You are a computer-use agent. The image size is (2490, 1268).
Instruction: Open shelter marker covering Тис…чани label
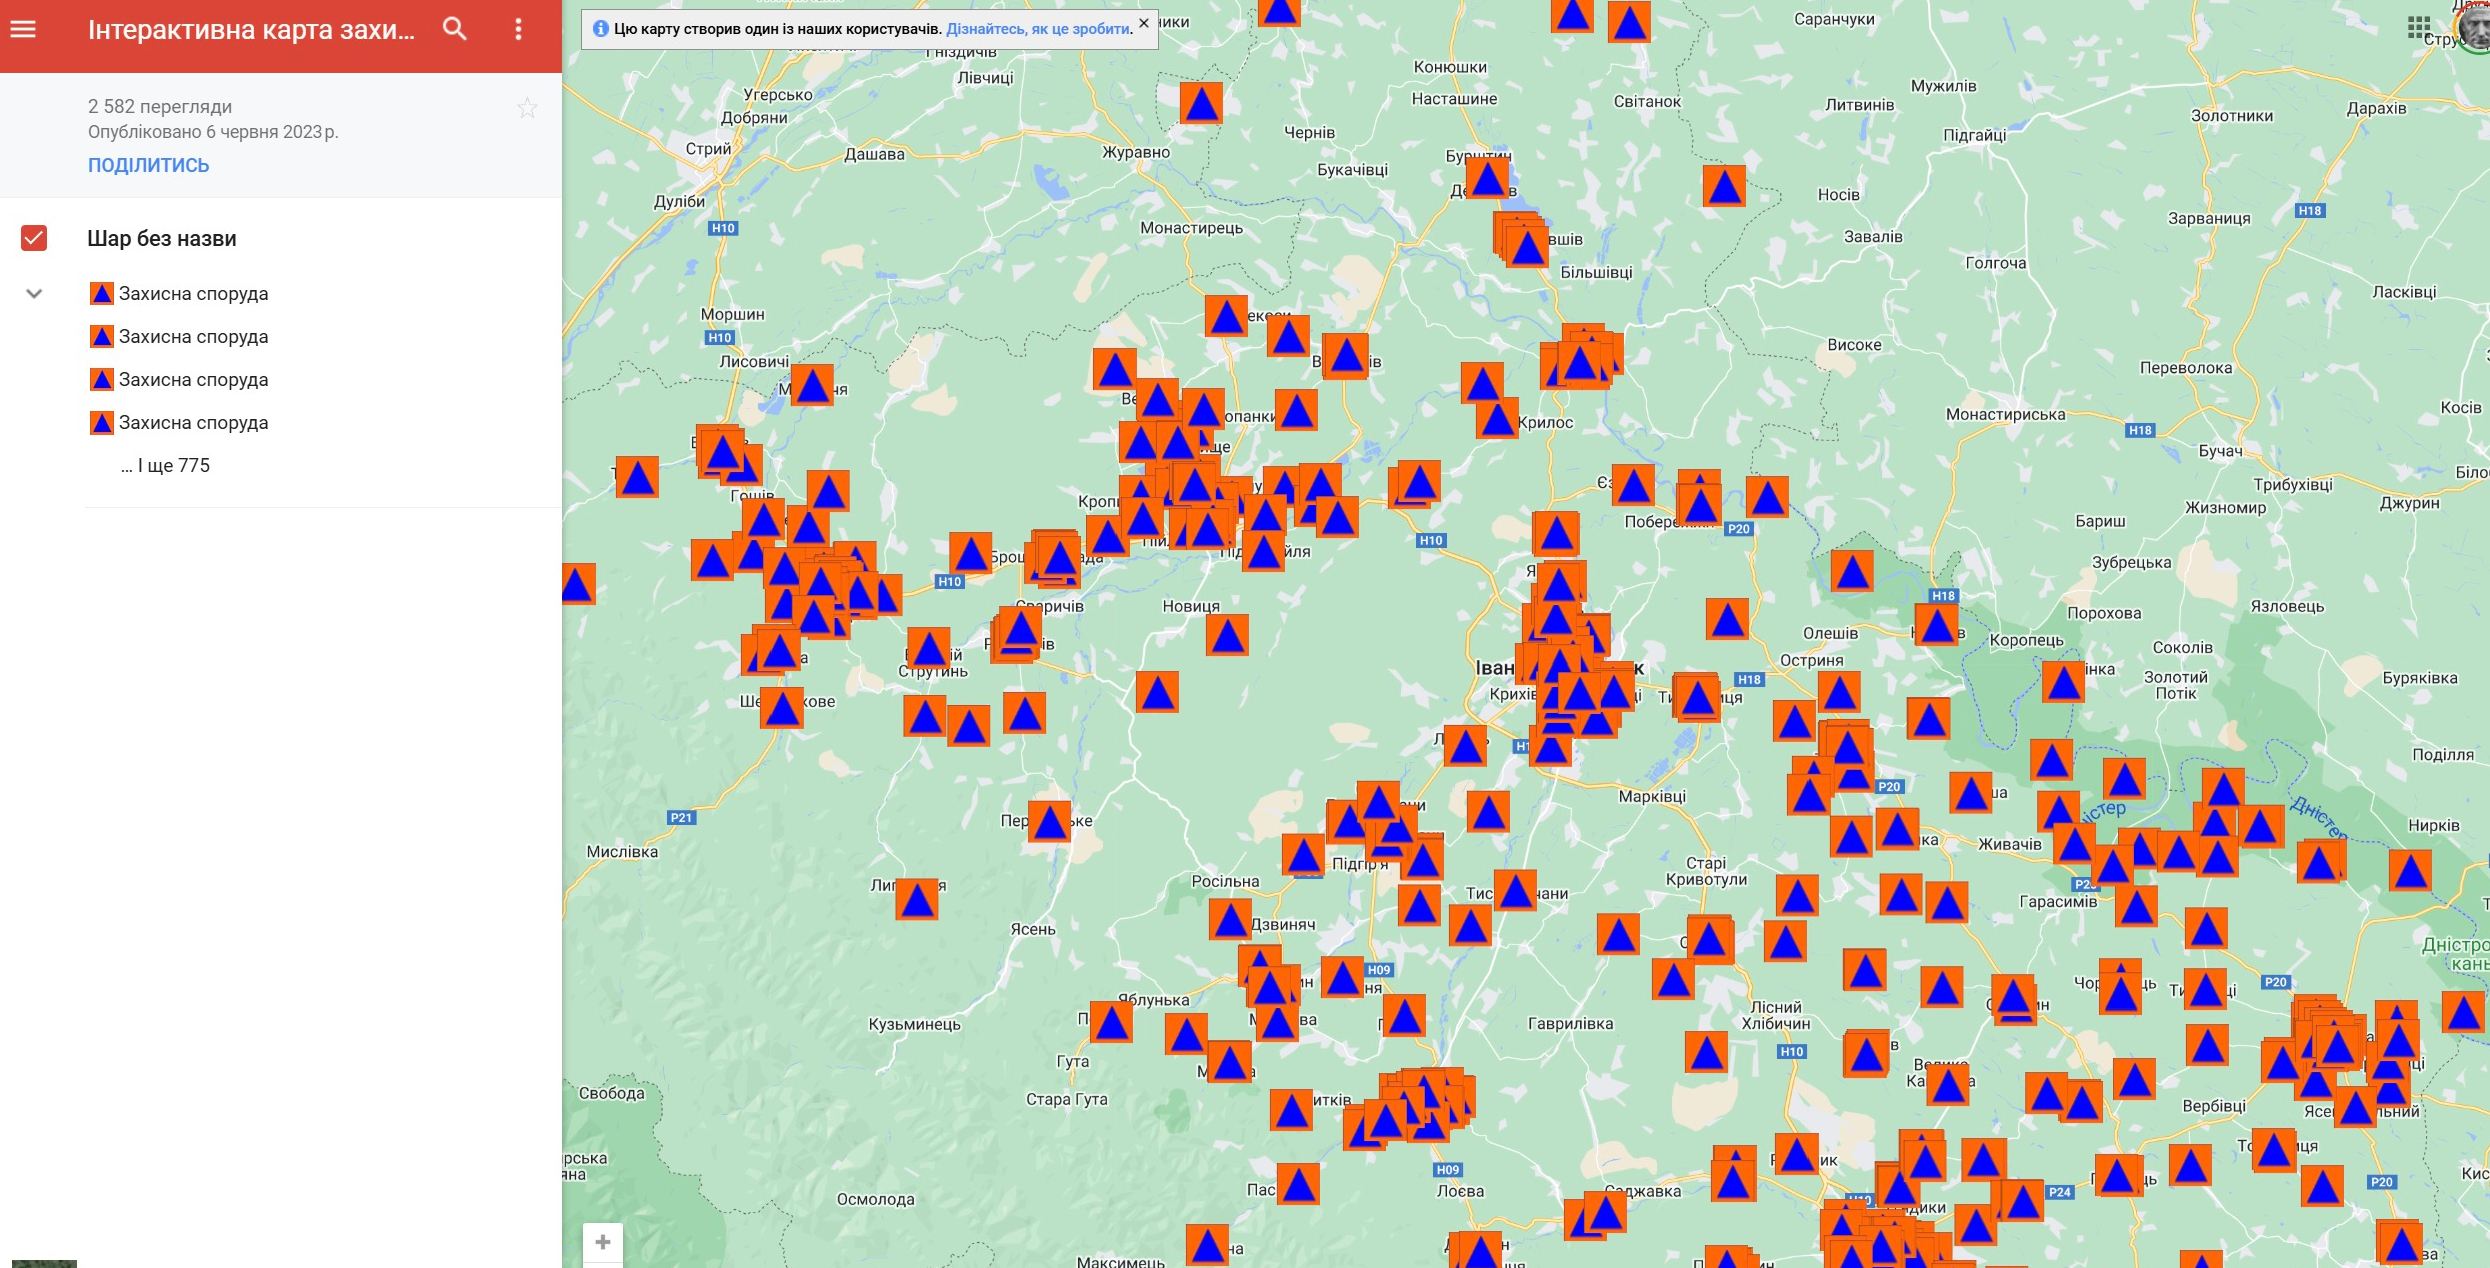point(1515,890)
